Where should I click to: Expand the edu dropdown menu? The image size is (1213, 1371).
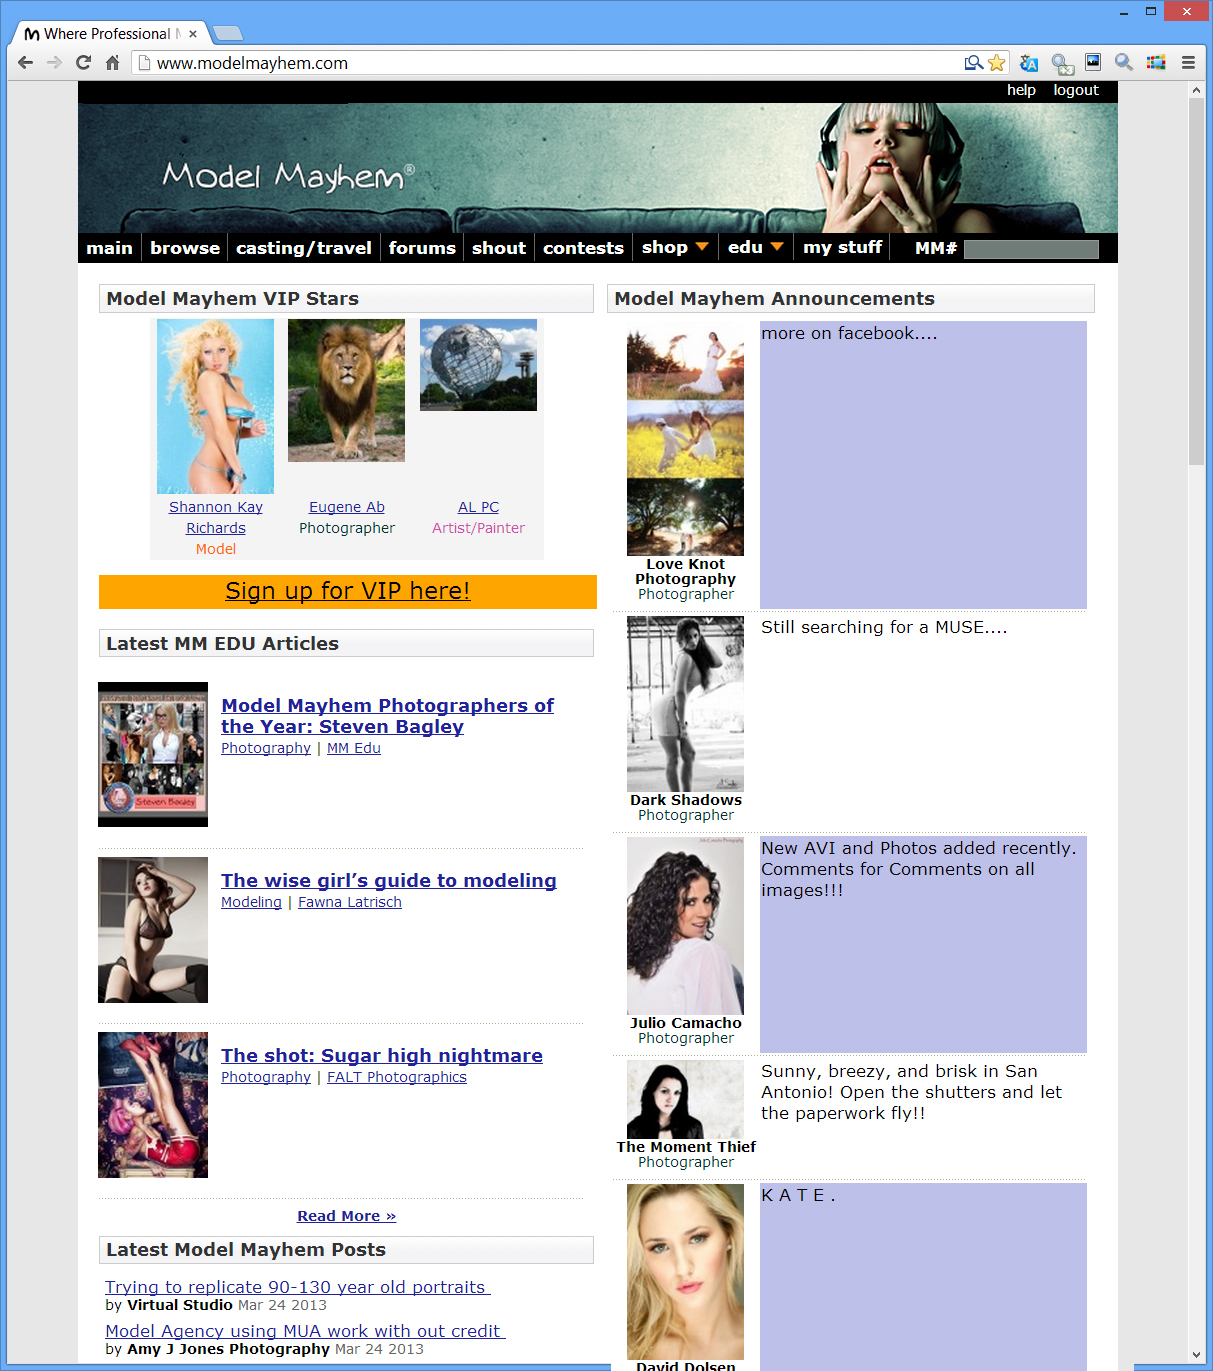[755, 247]
